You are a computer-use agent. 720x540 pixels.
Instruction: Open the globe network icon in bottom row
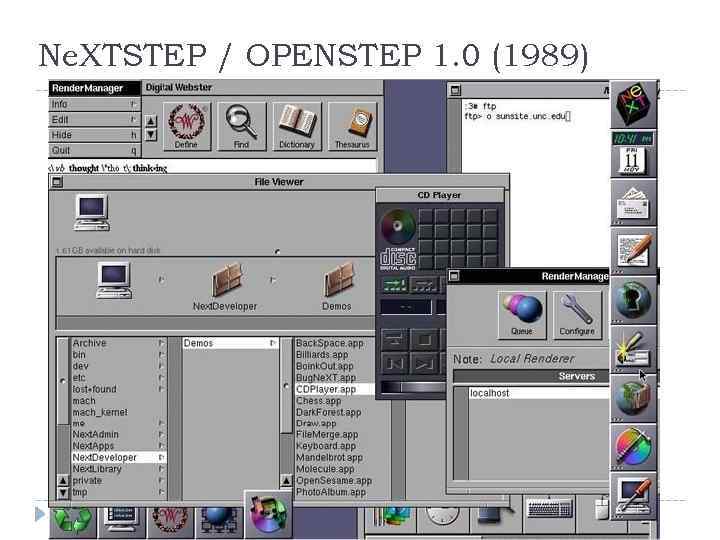pos(219,522)
